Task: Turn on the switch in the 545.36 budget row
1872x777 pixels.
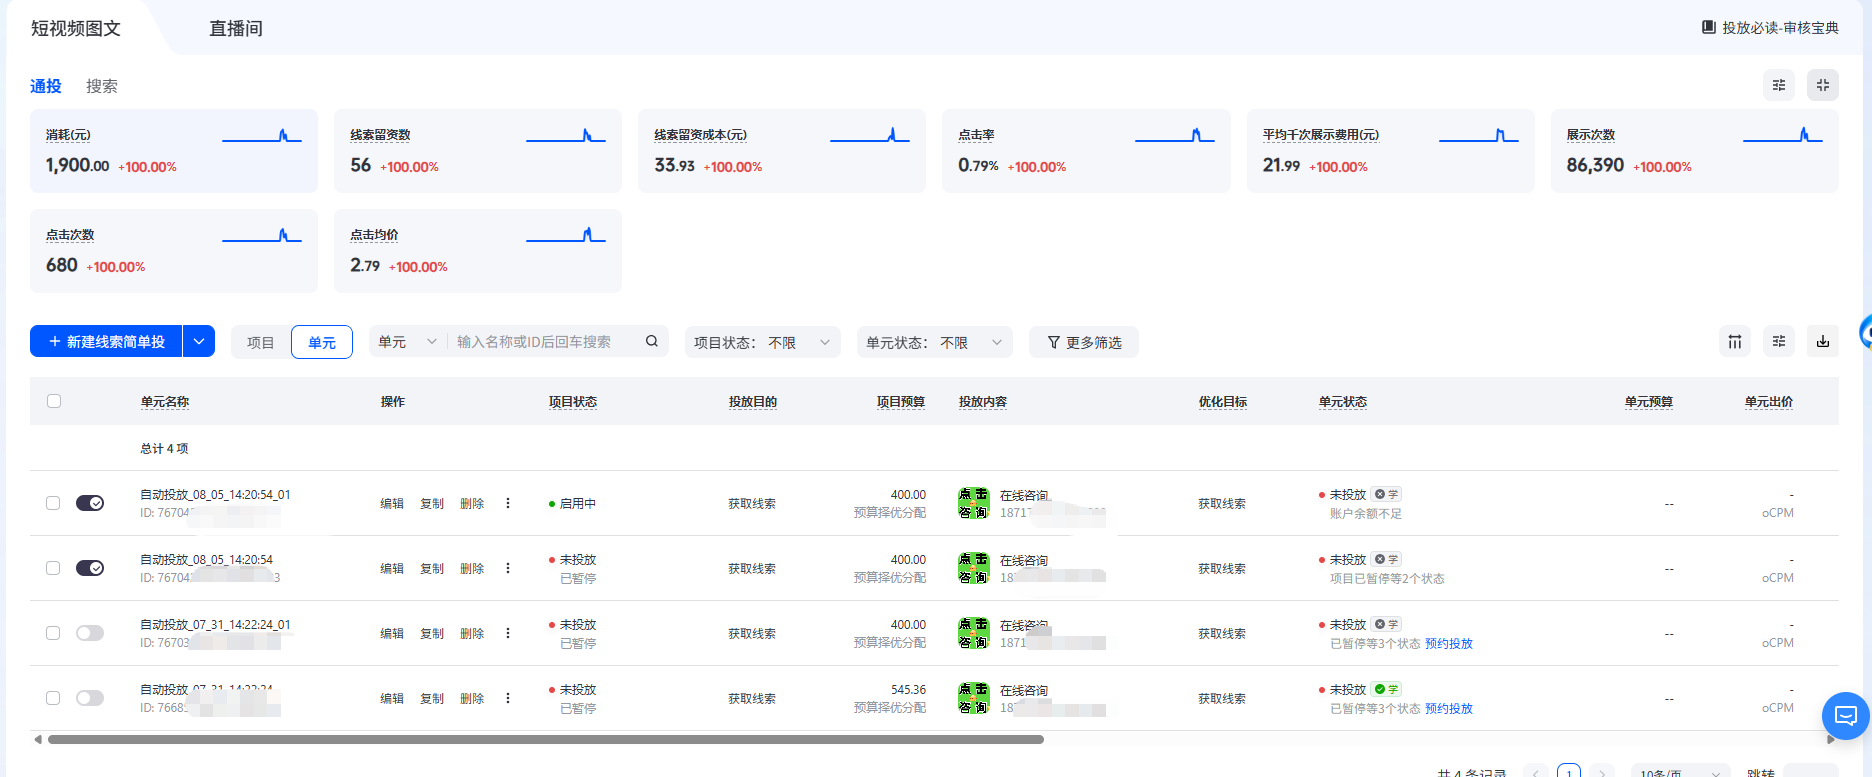Action: (x=90, y=698)
